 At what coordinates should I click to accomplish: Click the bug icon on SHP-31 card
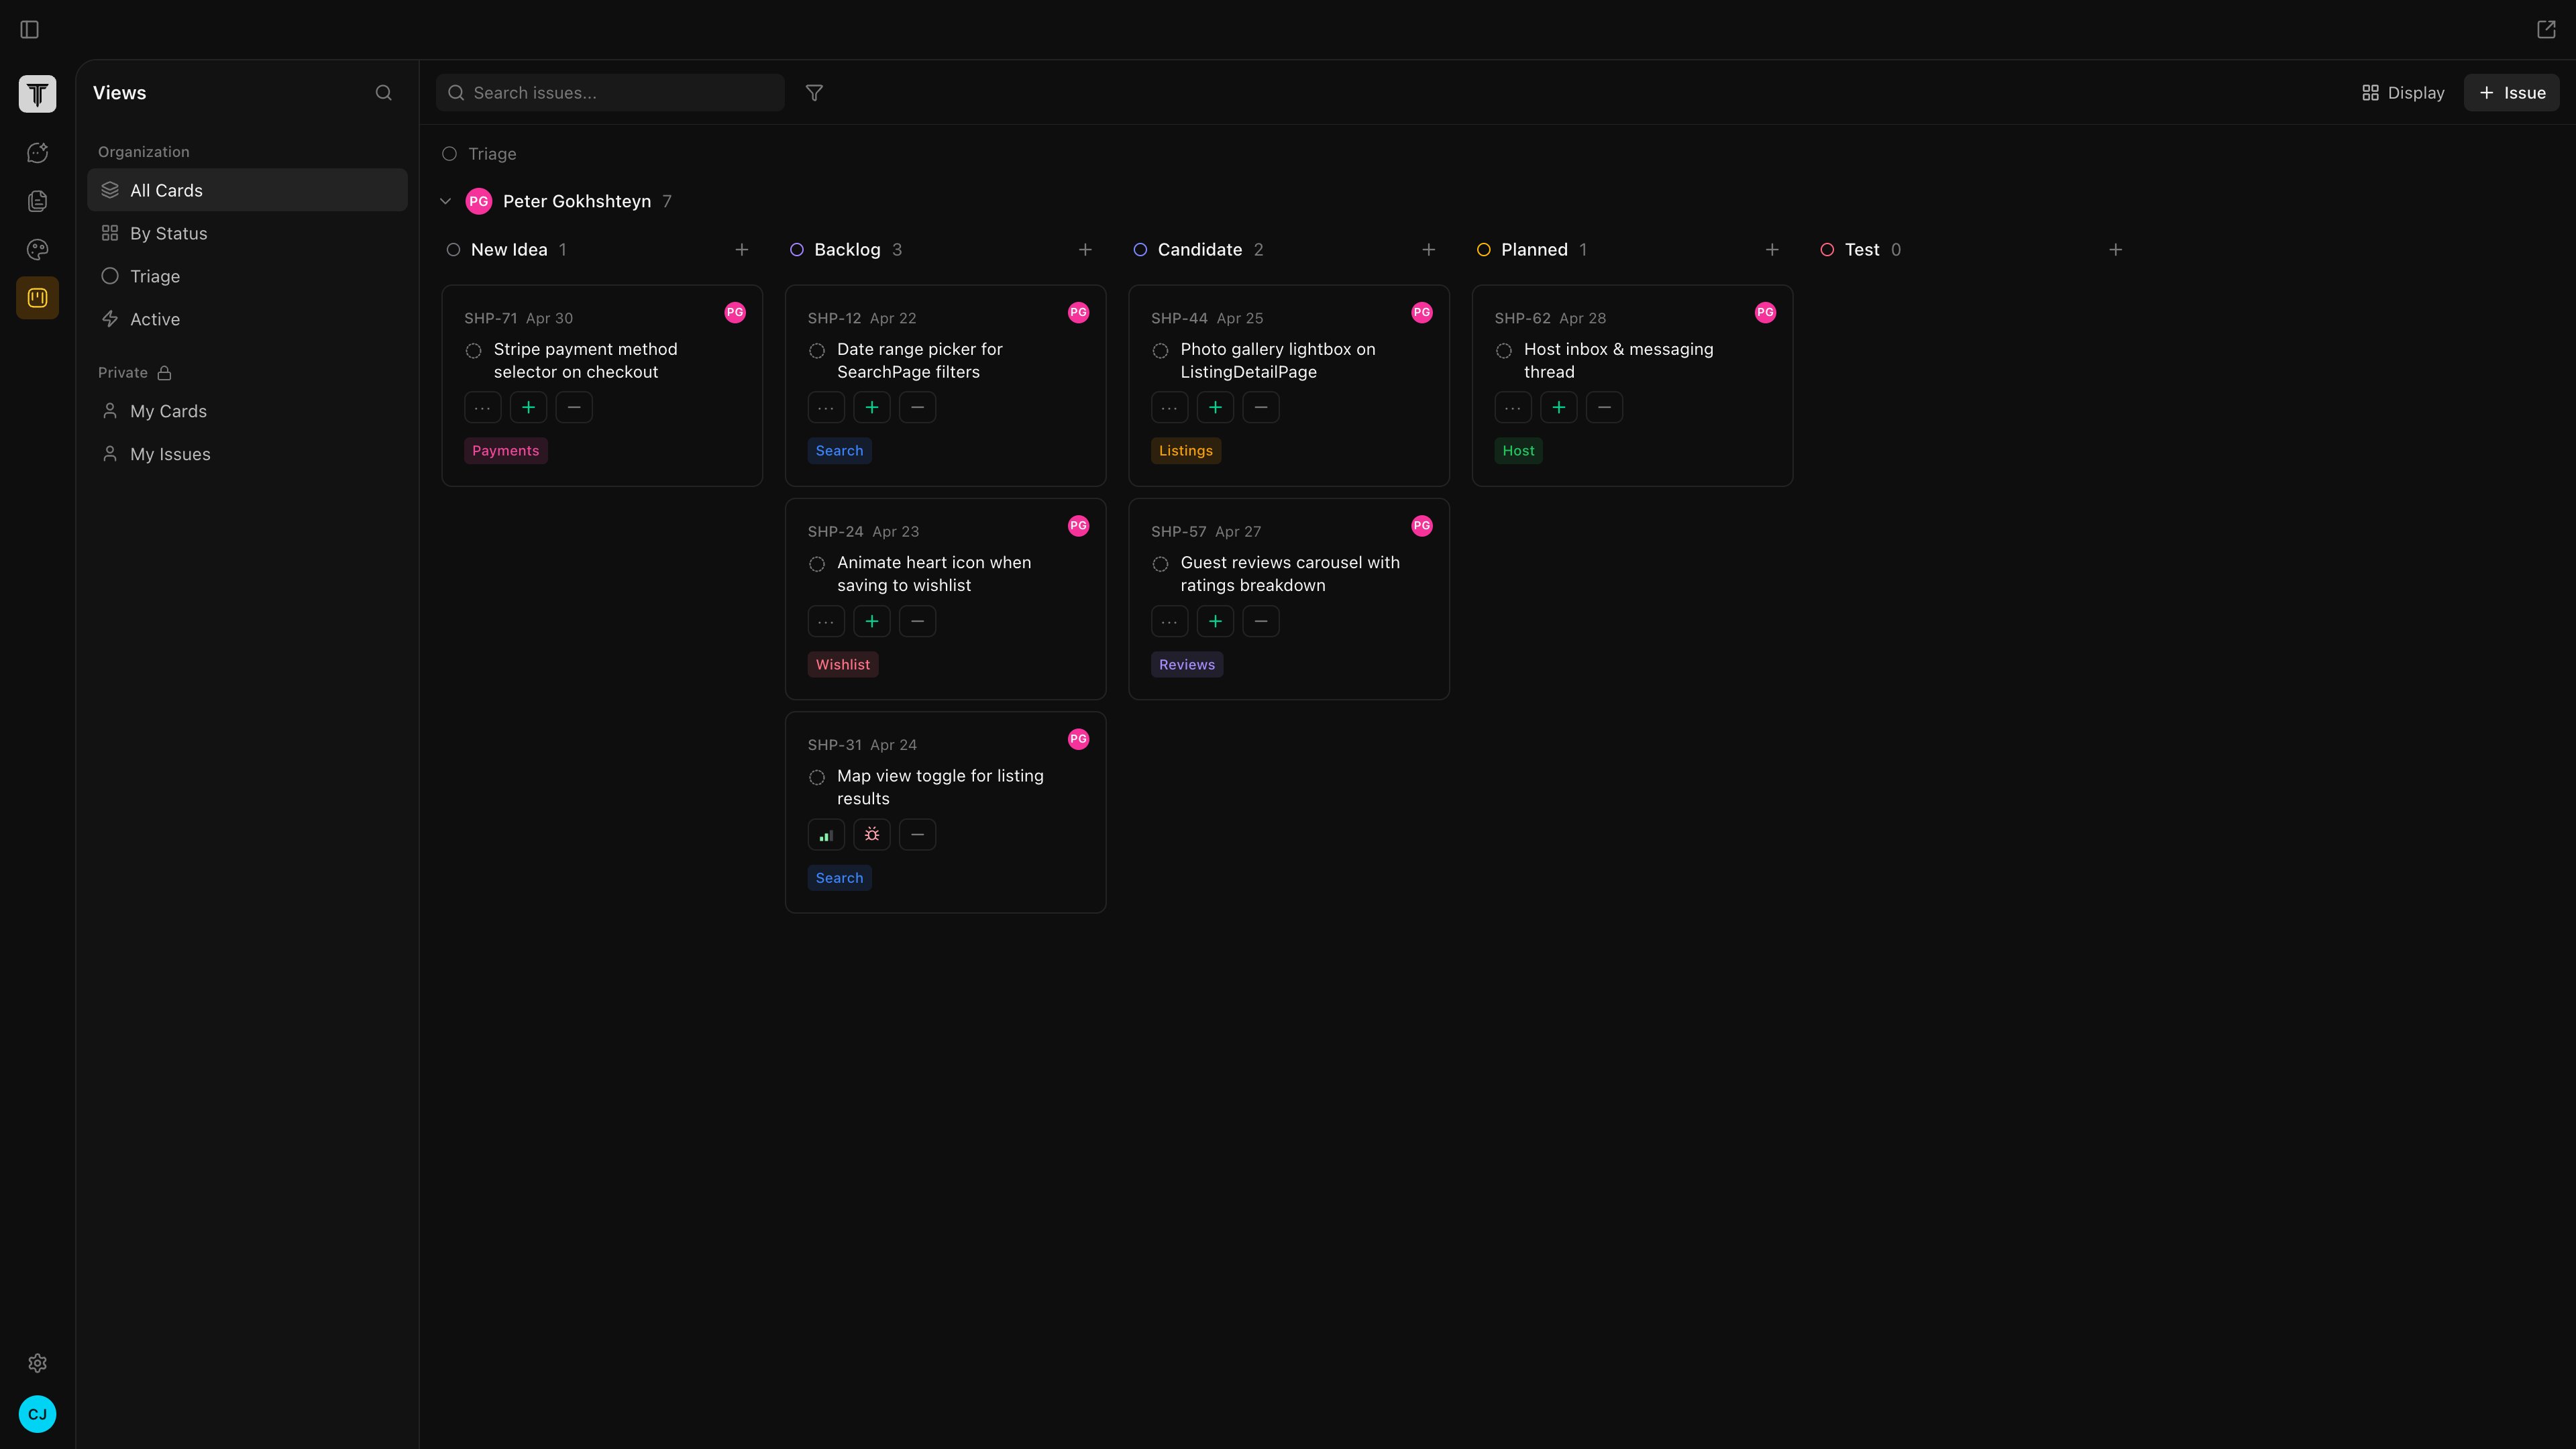click(x=872, y=835)
